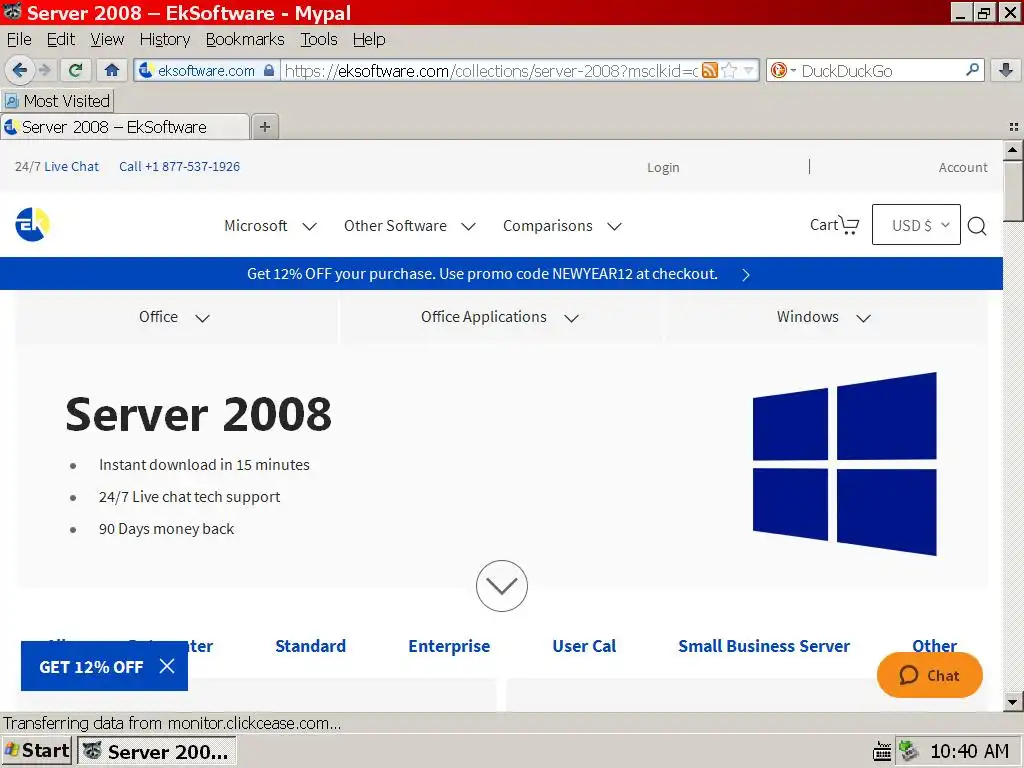Expand the Comparisons menu
1024x768 pixels.
click(x=562, y=226)
